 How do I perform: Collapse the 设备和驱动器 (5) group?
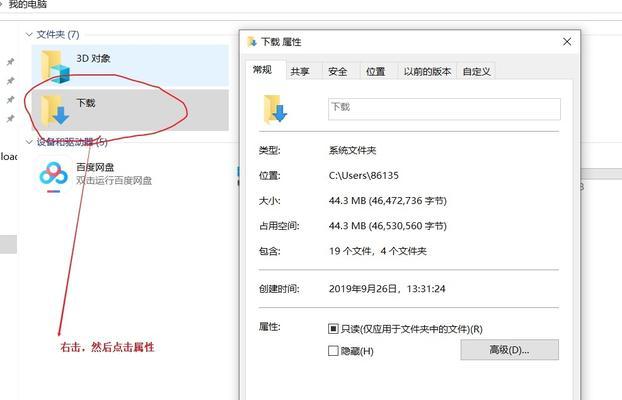click(29, 142)
